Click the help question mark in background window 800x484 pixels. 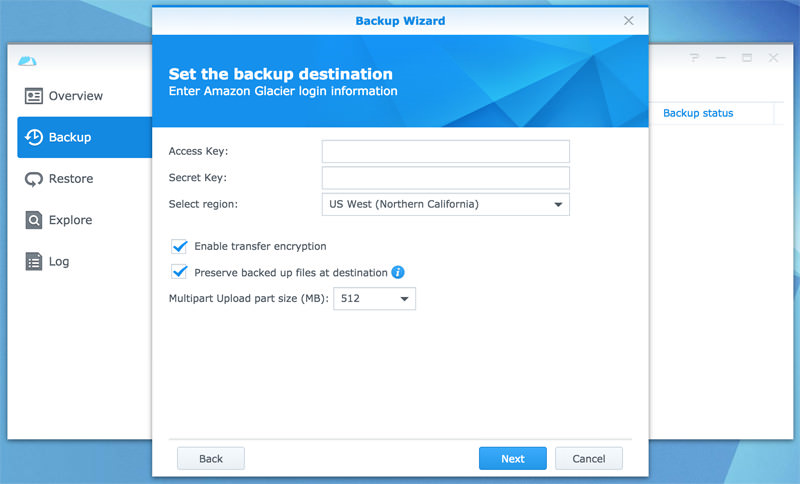[x=694, y=58]
